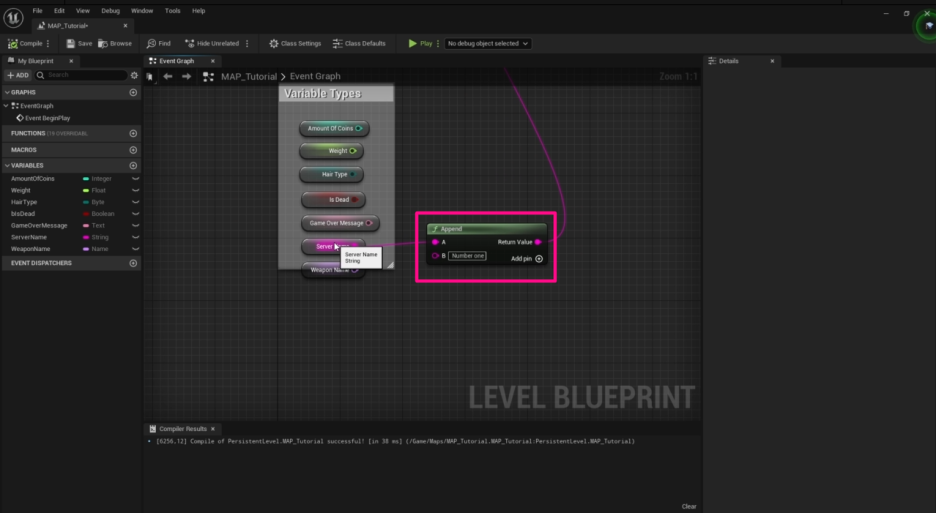Open the Window menu
Viewport: 936px width, 513px height.
tap(141, 11)
